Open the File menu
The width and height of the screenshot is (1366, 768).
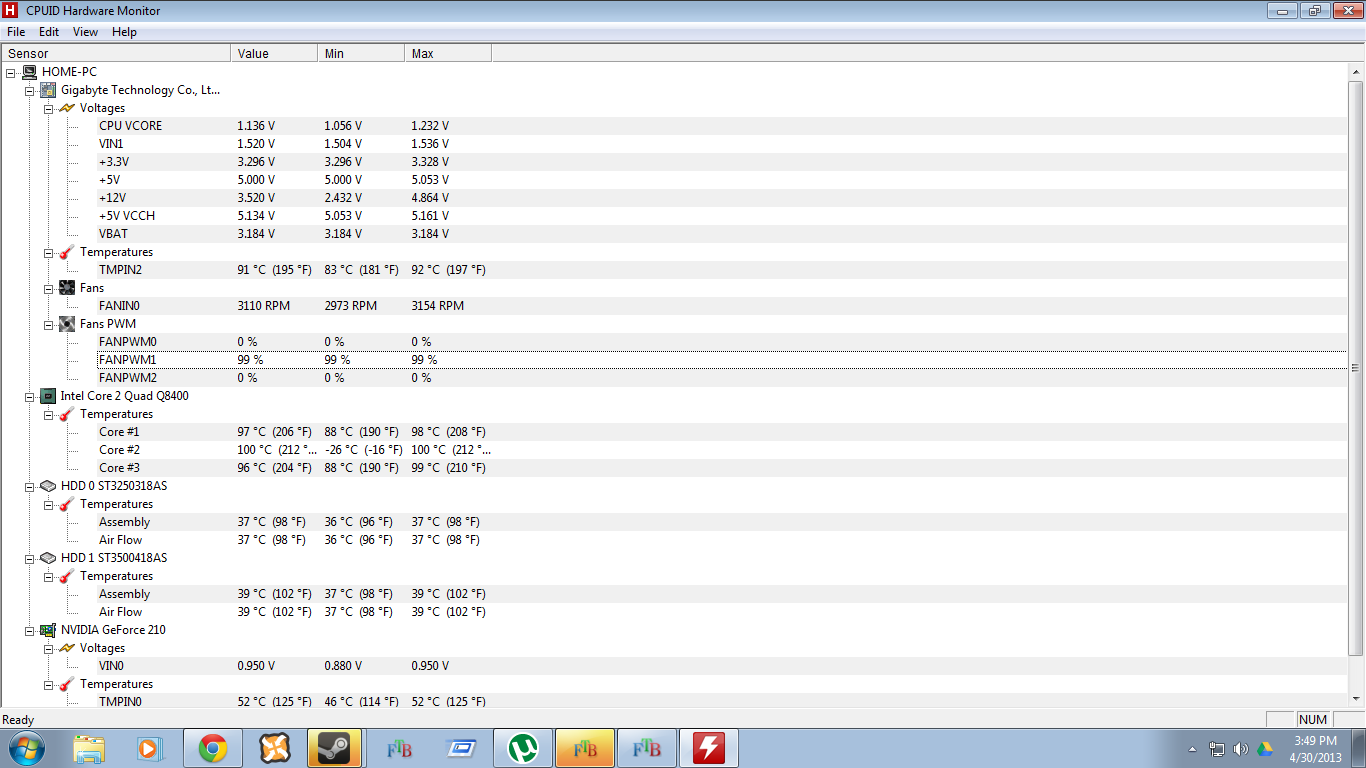16,32
